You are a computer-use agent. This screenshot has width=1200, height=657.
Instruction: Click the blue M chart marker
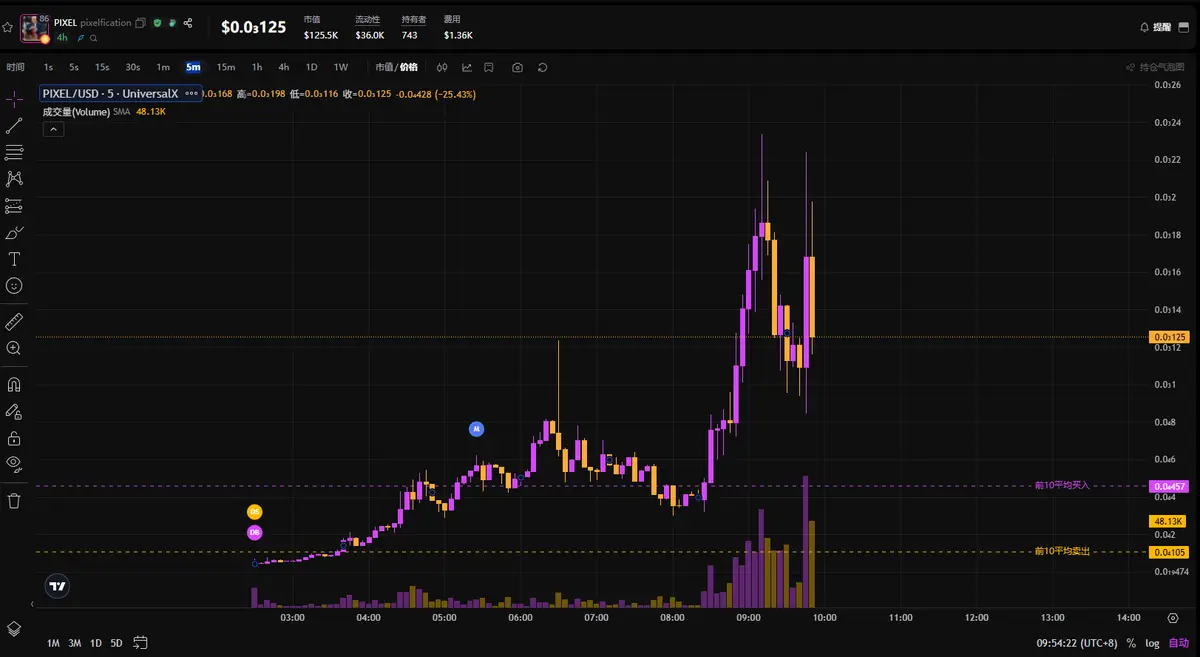click(477, 429)
